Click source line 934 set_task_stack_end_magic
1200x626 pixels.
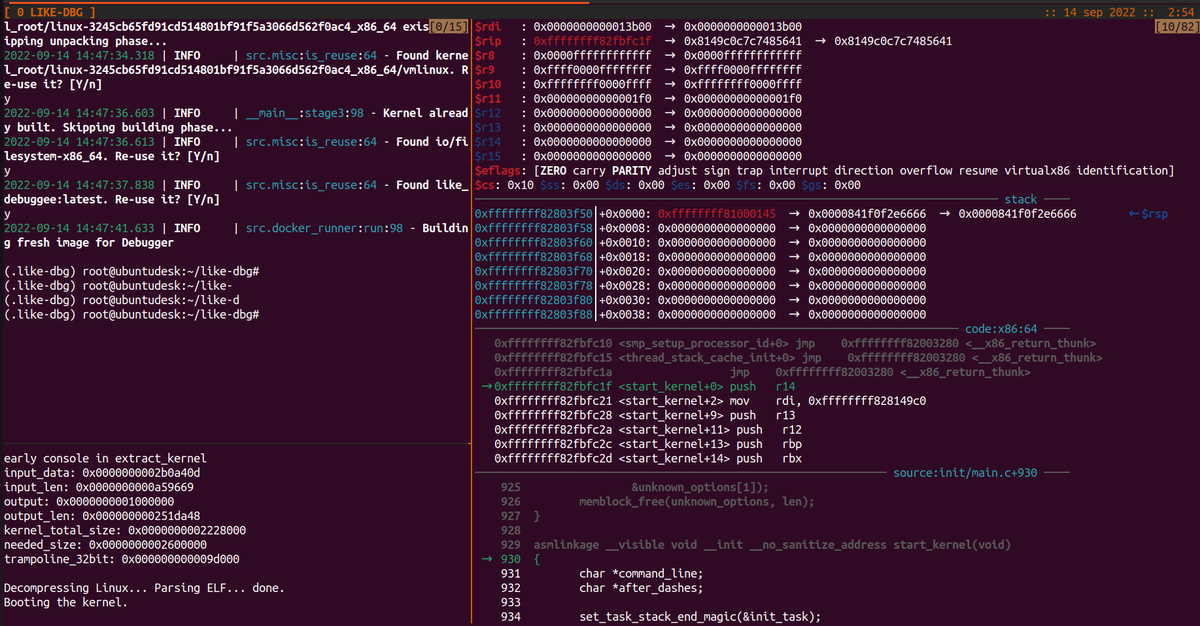pos(700,617)
